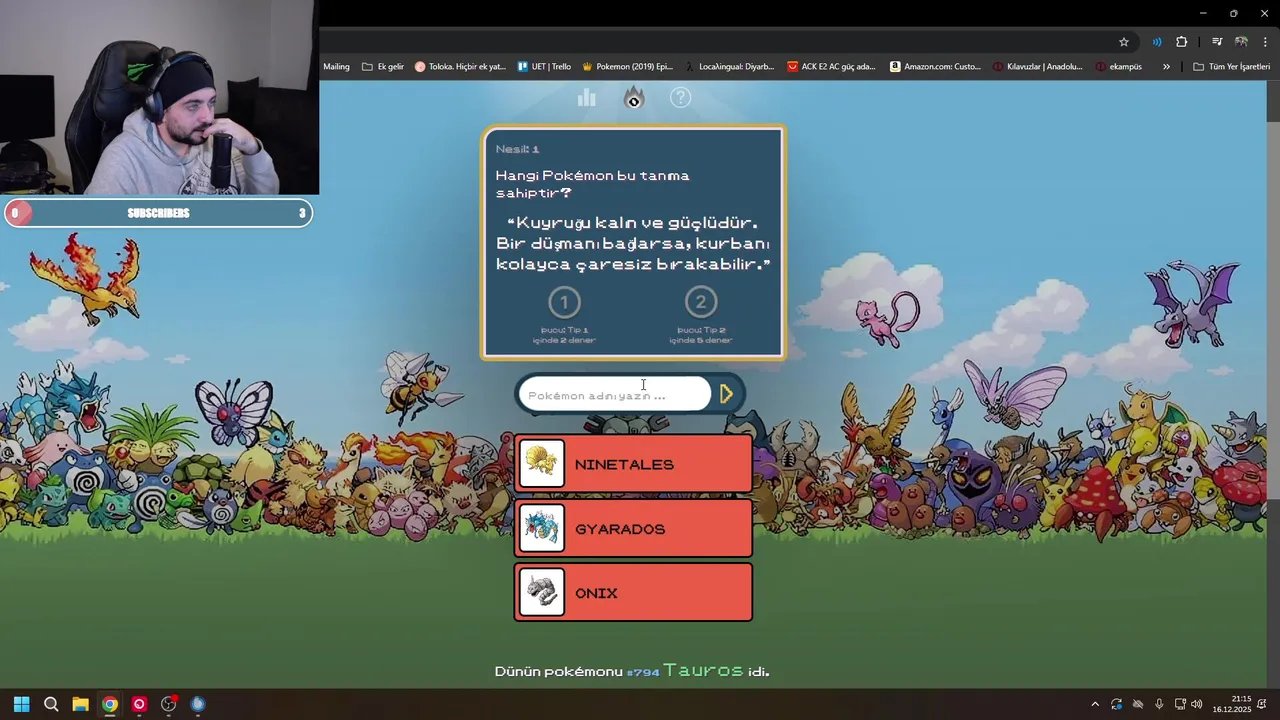This screenshot has width=1280, height=720.
Task: Open File Explorer from the taskbar
Action: tap(80, 704)
